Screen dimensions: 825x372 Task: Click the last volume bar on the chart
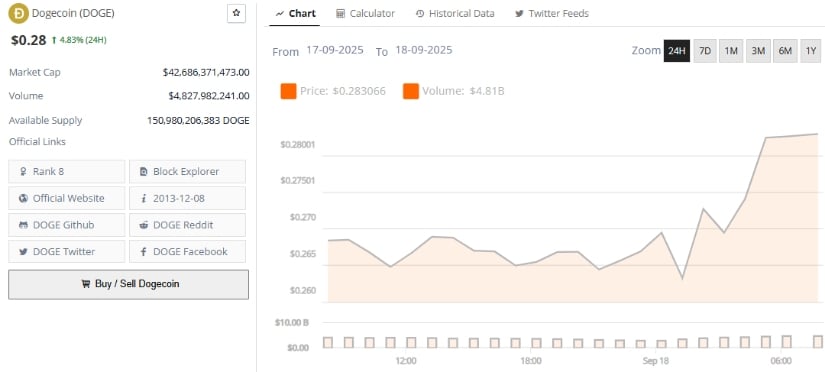click(818, 341)
